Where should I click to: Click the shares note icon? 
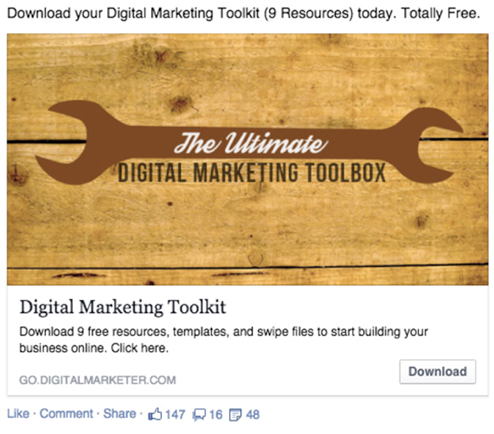click(x=235, y=415)
